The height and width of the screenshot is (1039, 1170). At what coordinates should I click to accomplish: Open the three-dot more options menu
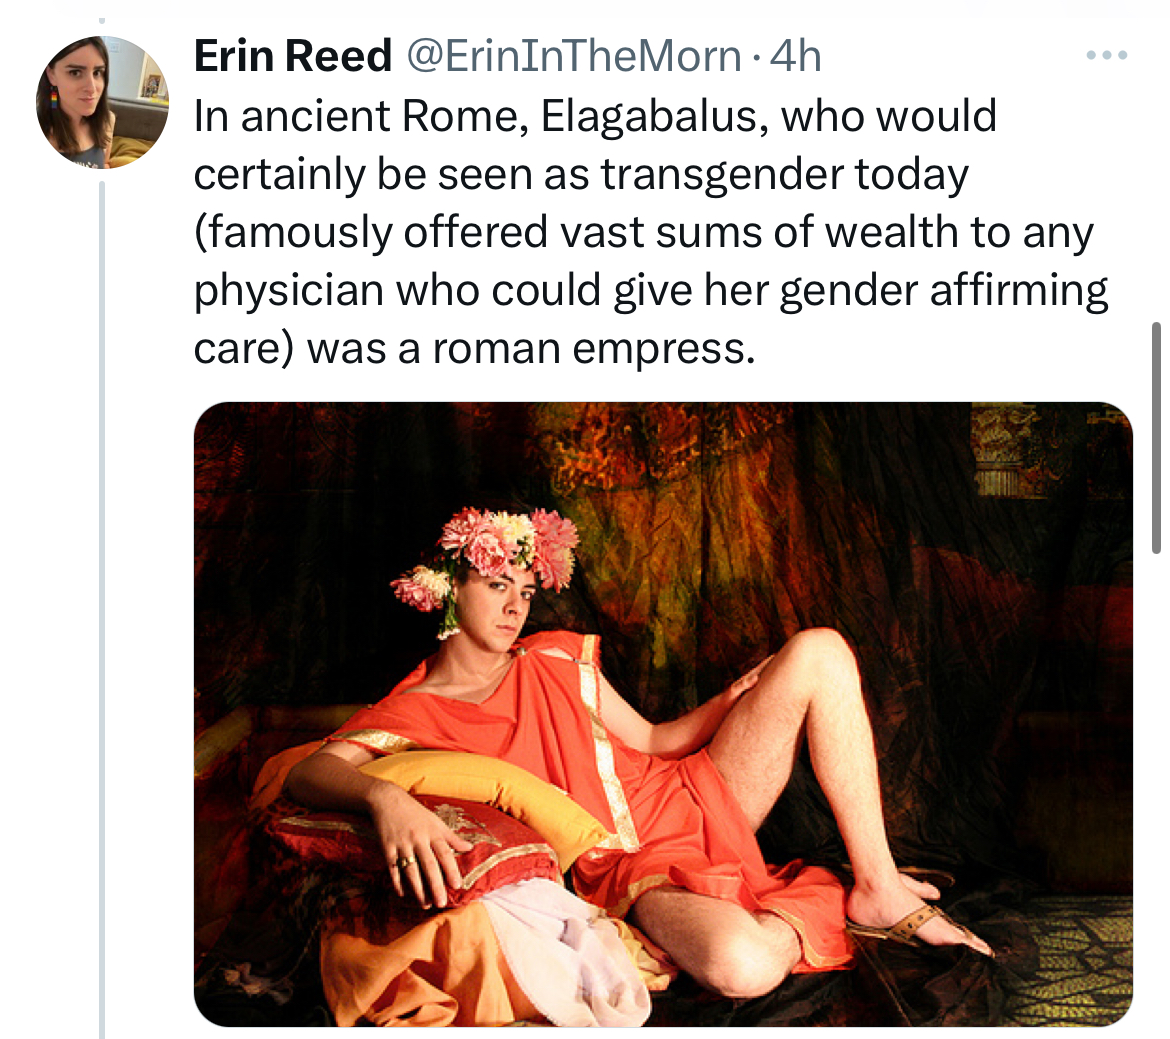coord(1107,55)
